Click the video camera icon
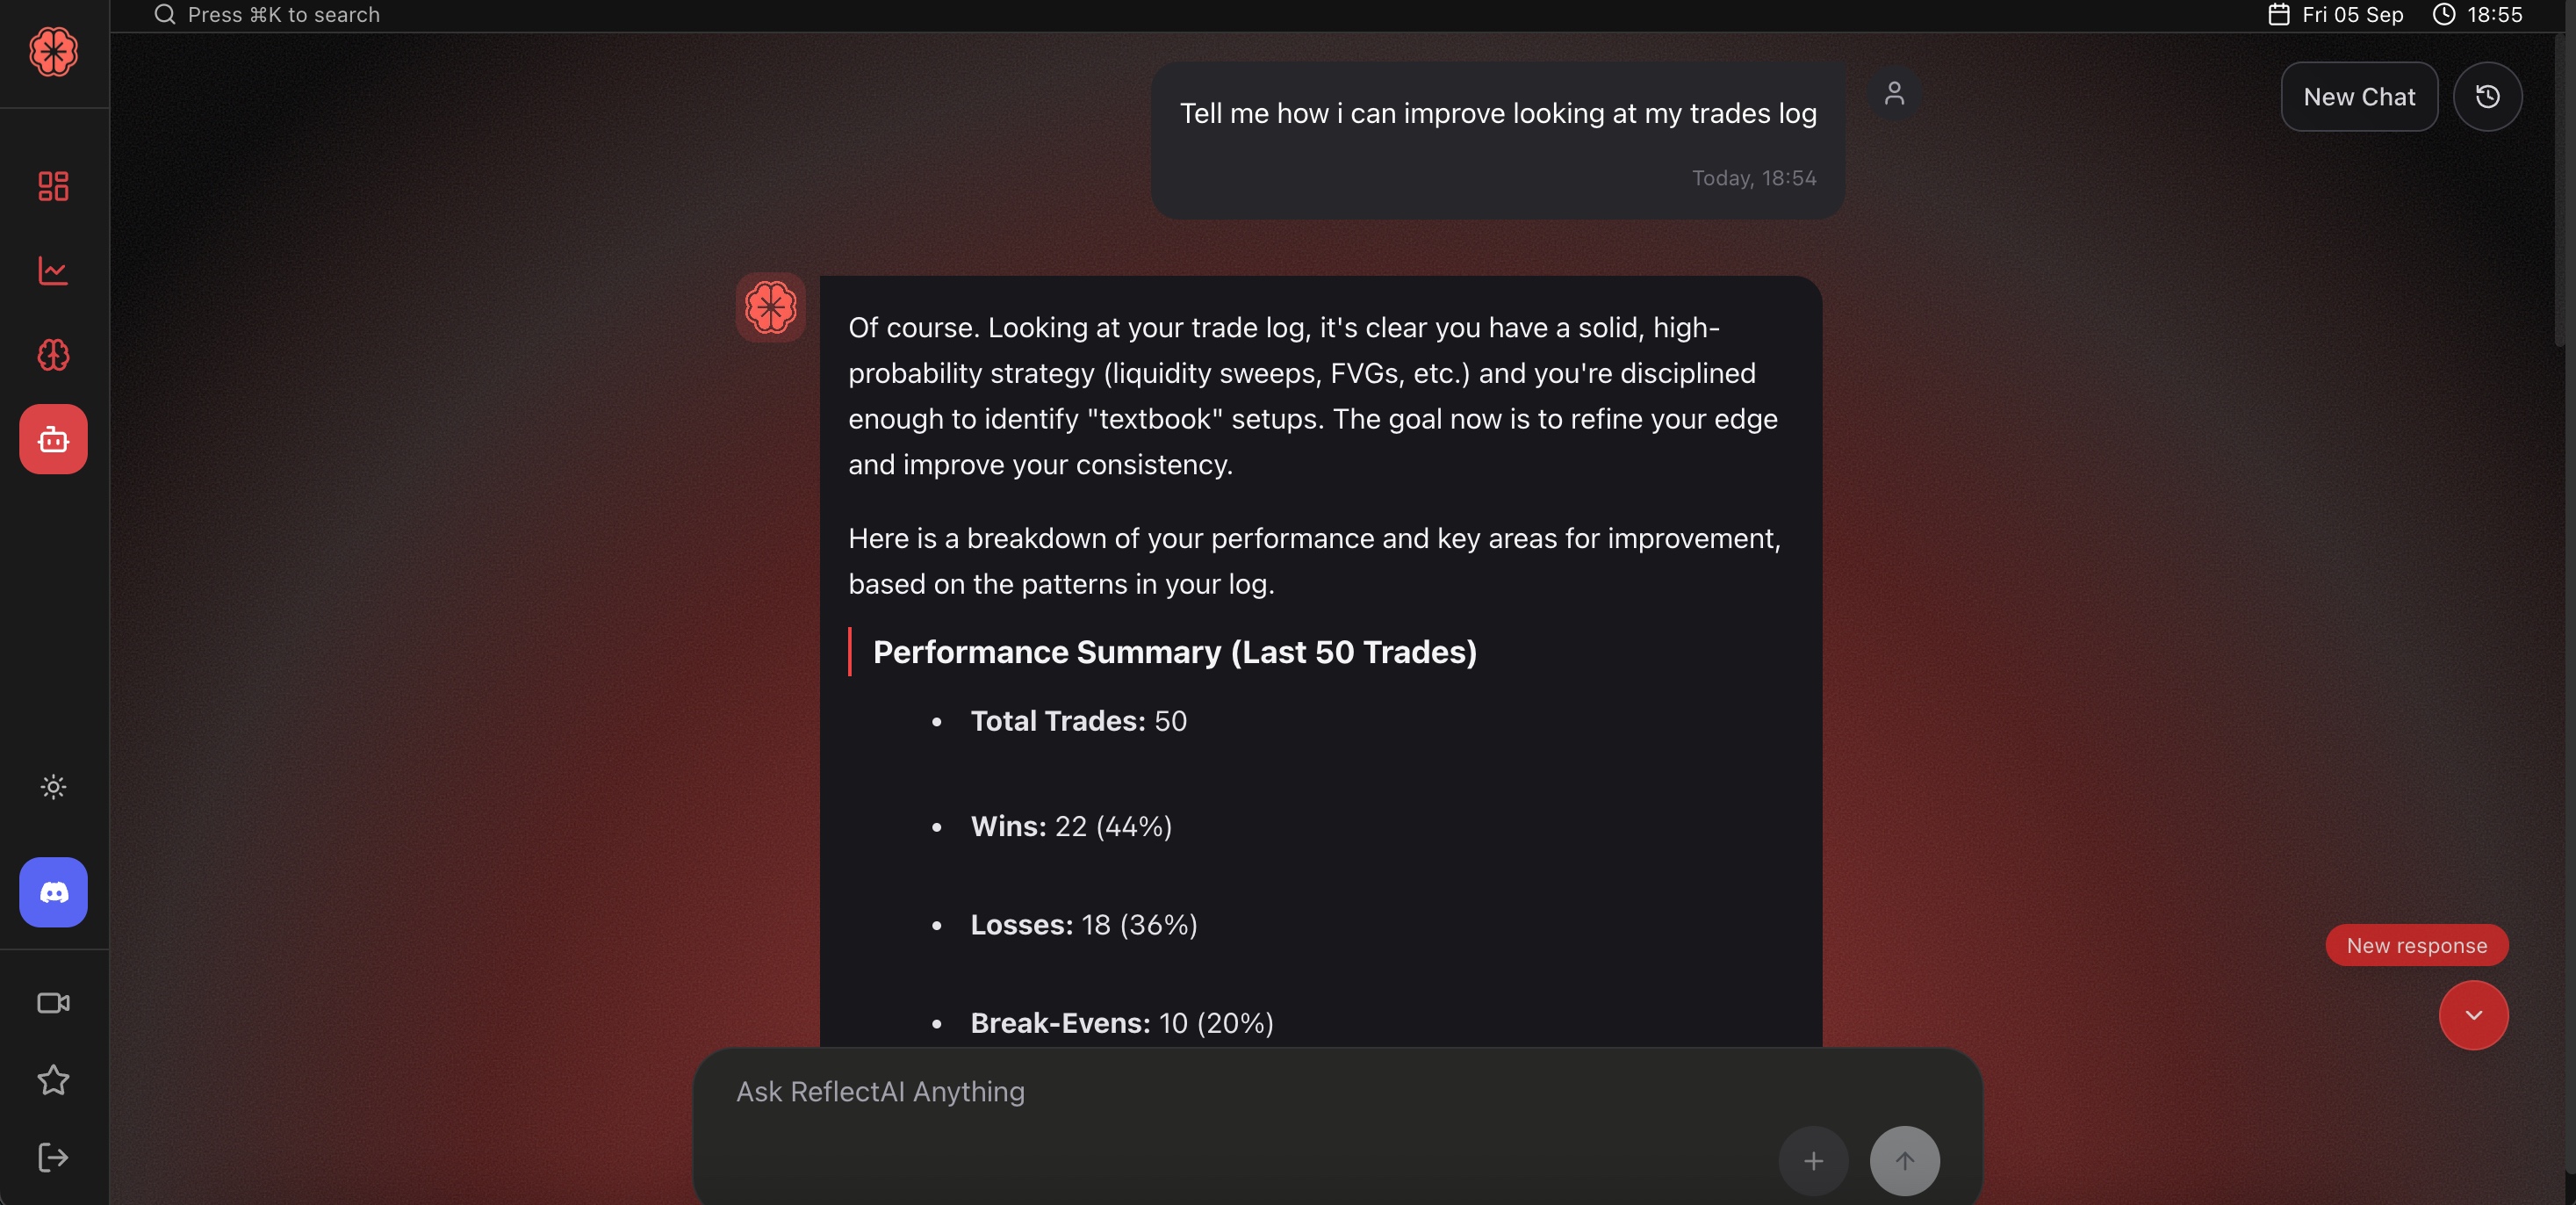Viewport: 2576px width, 1205px height. point(53,1003)
